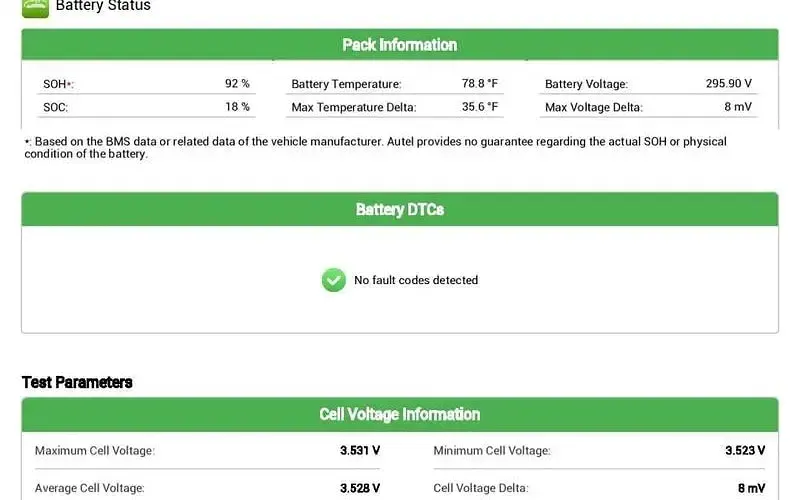Select the Minimum Cell Voltage 3.523 V value
This screenshot has height=500, width=800.
(x=745, y=451)
